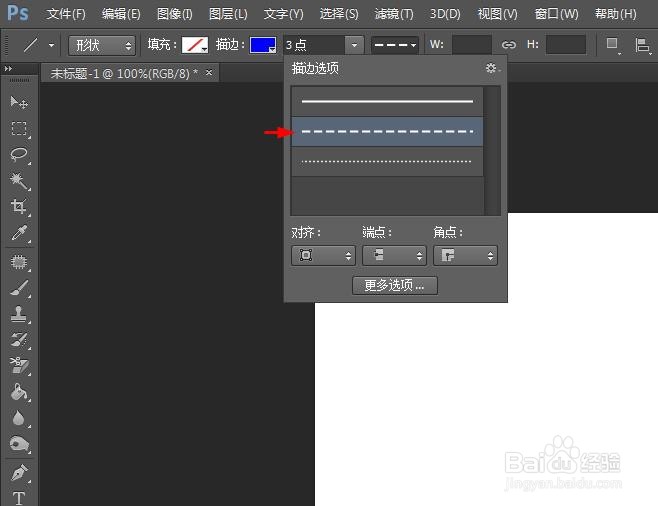Image resolution: width=658 pixels, height=506 pixels.
Task: Select the Pen tool
Action: (18, 473)
